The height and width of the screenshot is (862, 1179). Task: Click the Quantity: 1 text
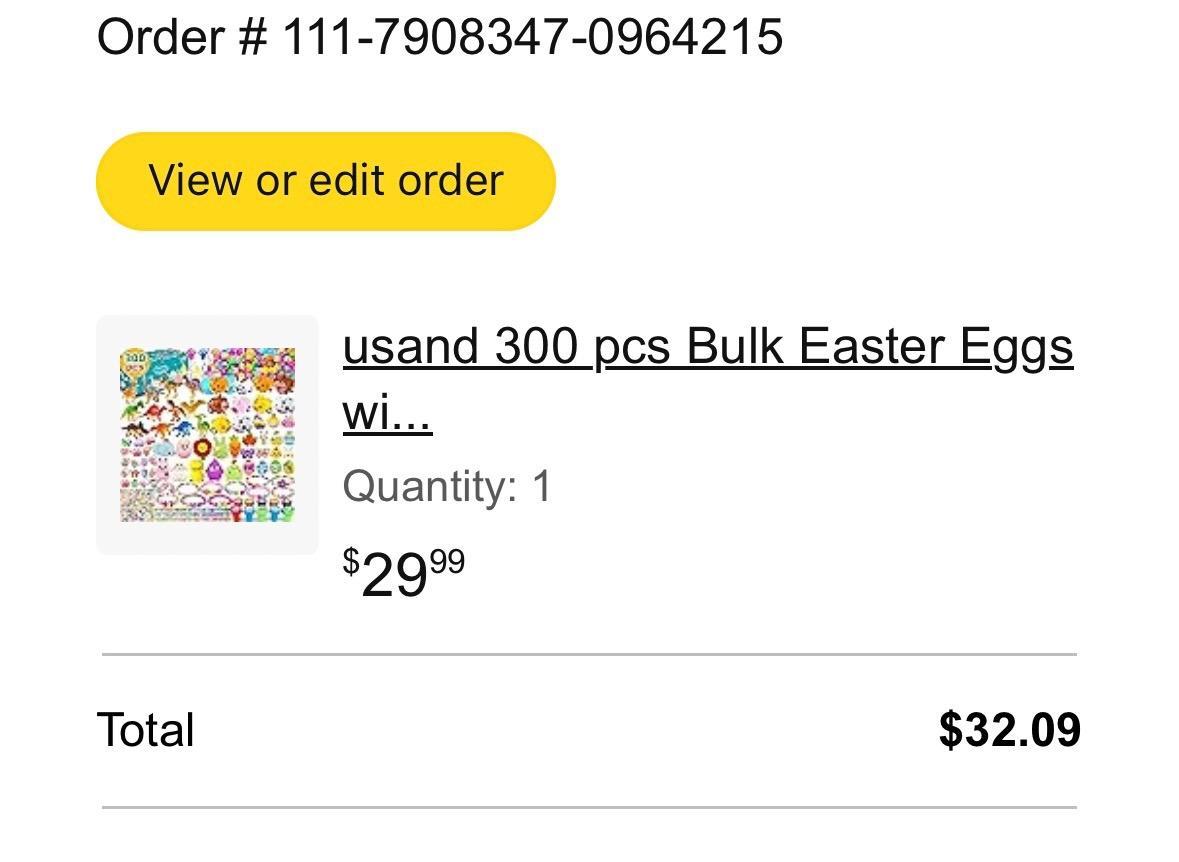tap(446, 487)
